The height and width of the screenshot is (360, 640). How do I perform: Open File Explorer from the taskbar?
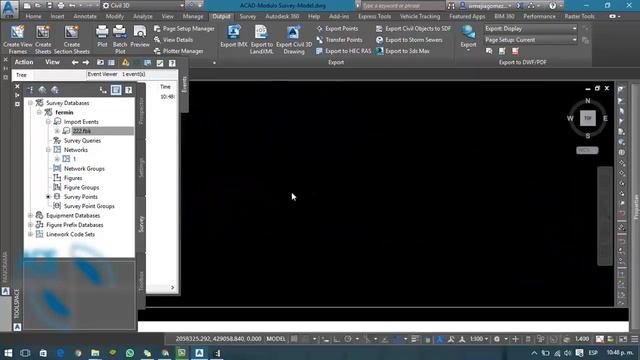point(95,353)
